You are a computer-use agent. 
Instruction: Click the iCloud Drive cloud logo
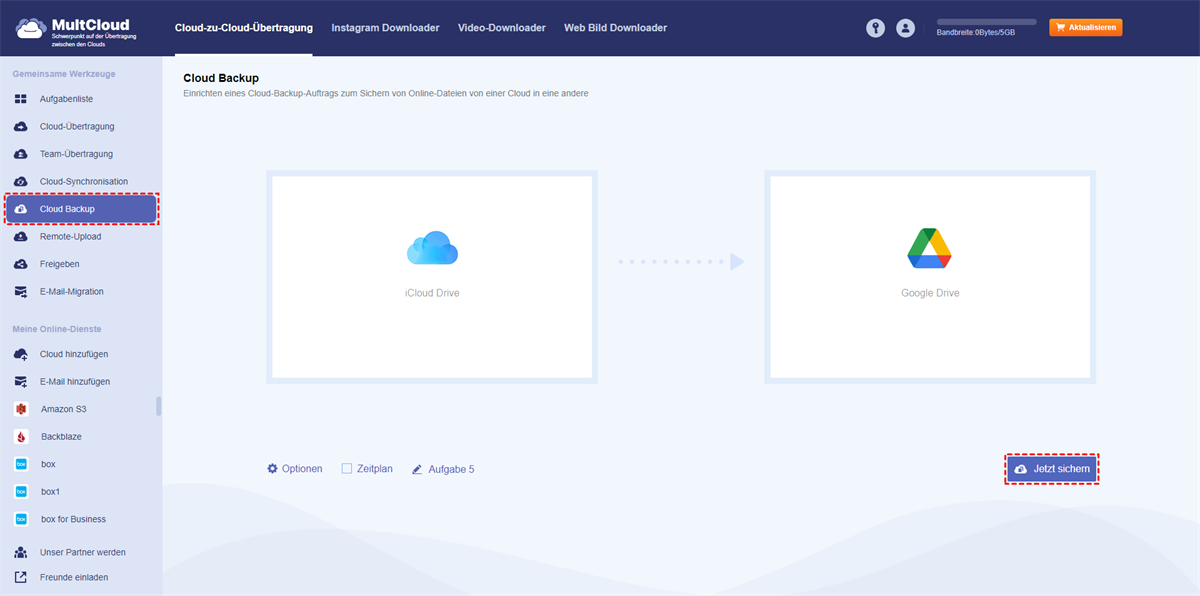[432, 248]
